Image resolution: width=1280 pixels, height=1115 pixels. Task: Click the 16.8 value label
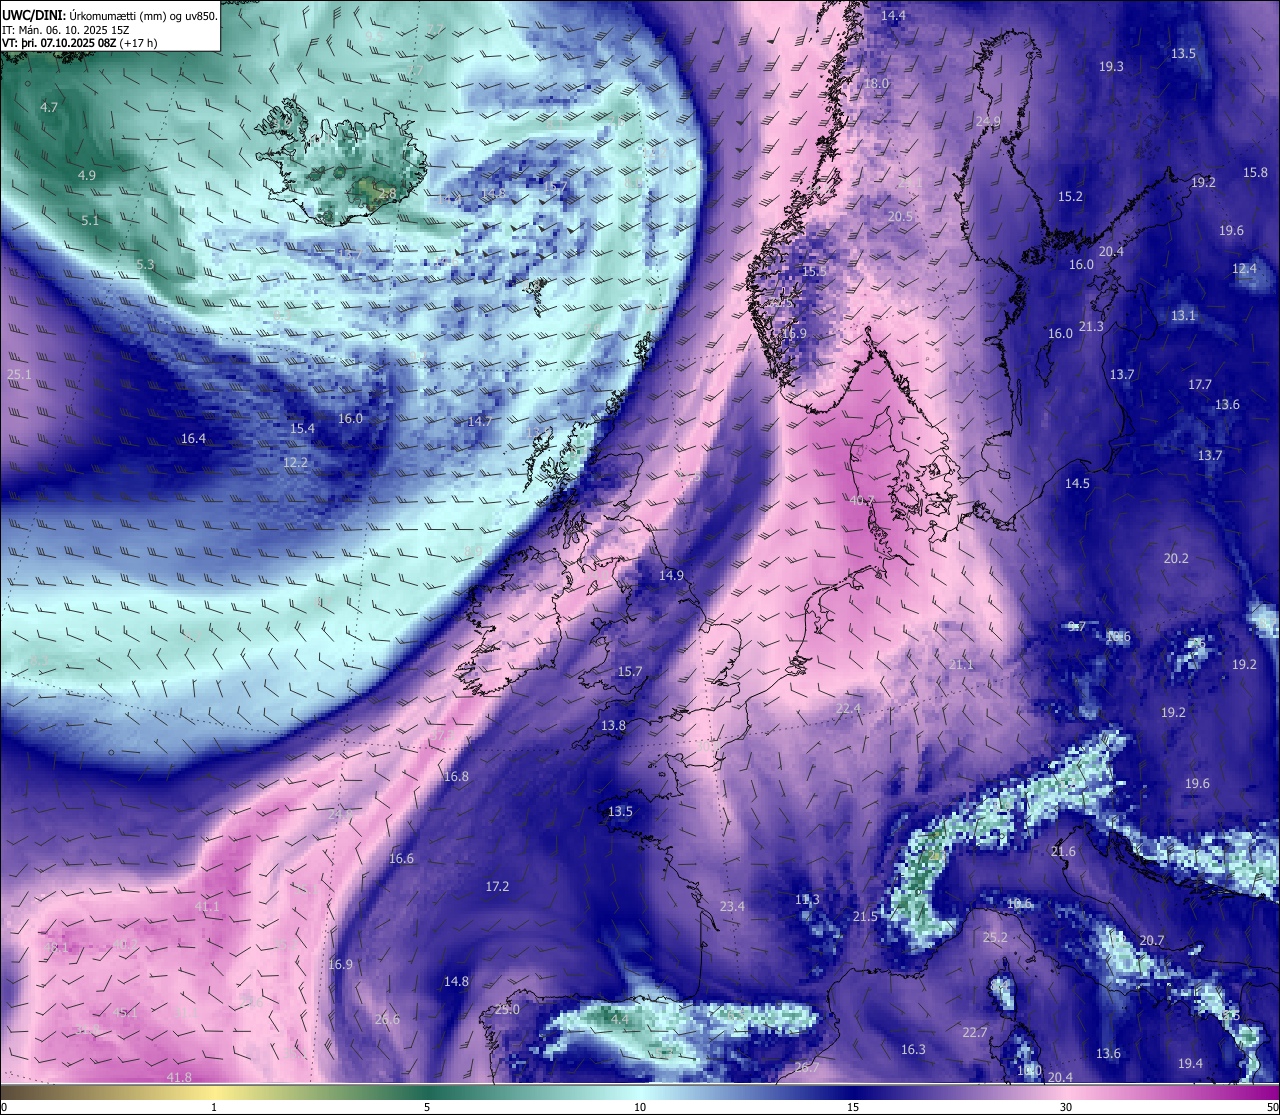pyautogui.click(x=455, y=776)
